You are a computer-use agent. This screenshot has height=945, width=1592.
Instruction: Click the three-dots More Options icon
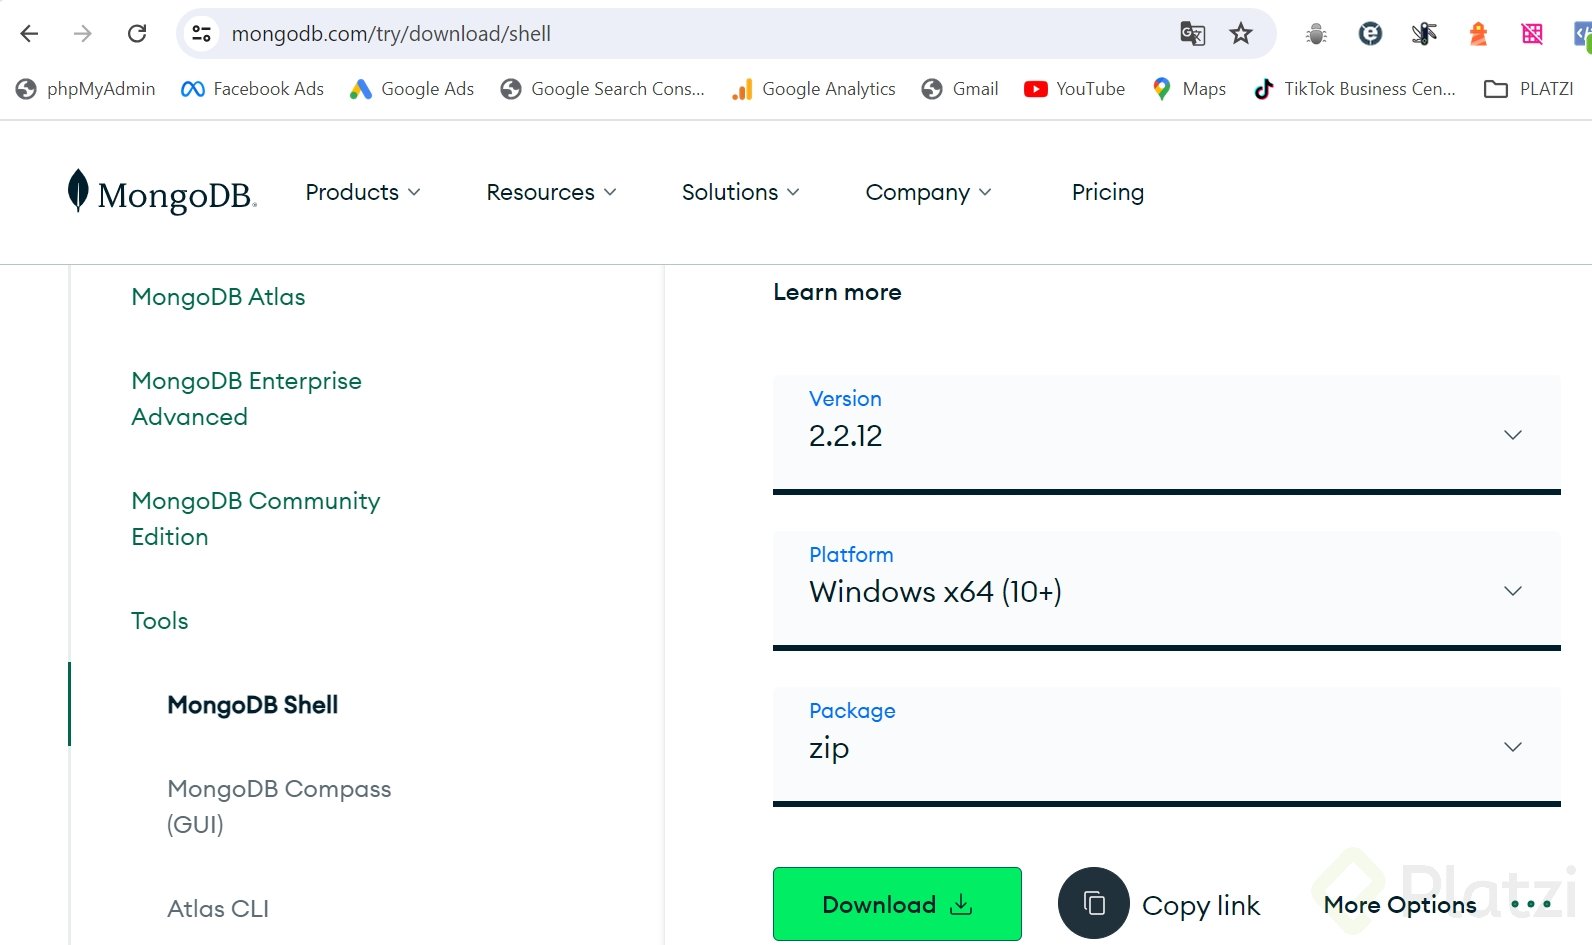pos(1531,904)
